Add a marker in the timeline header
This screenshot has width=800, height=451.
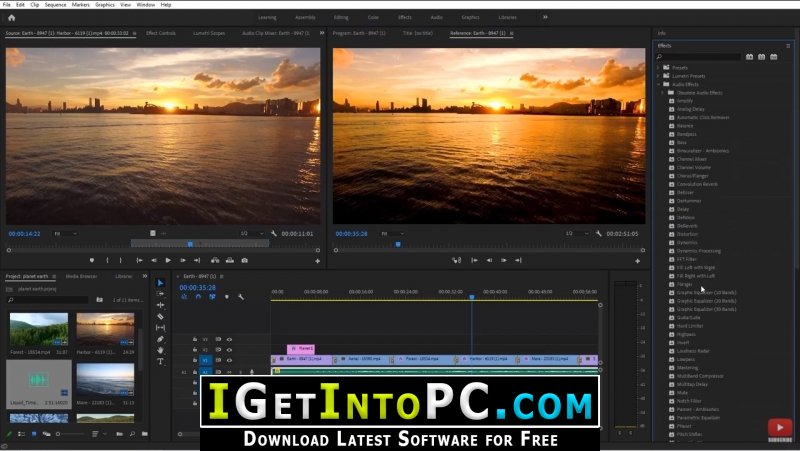(x=227, y=297)
